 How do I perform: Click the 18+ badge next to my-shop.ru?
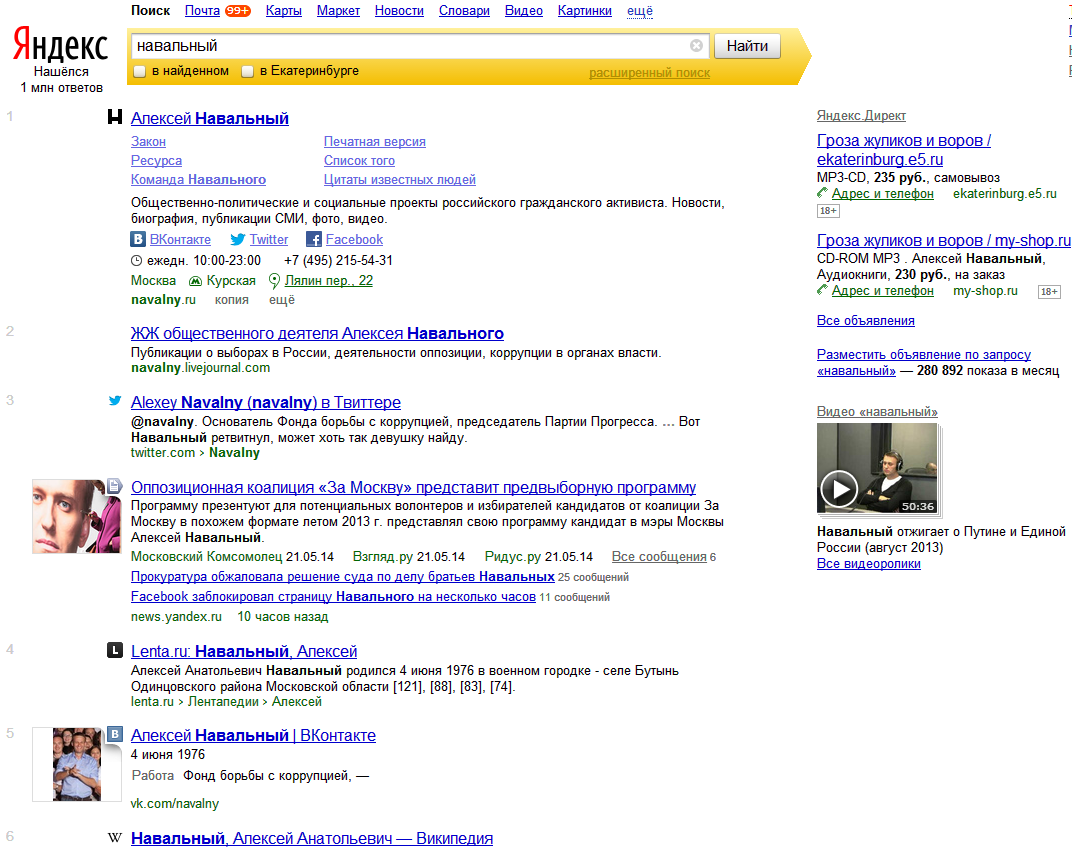pyautogui.click(x=1049, y=292)
